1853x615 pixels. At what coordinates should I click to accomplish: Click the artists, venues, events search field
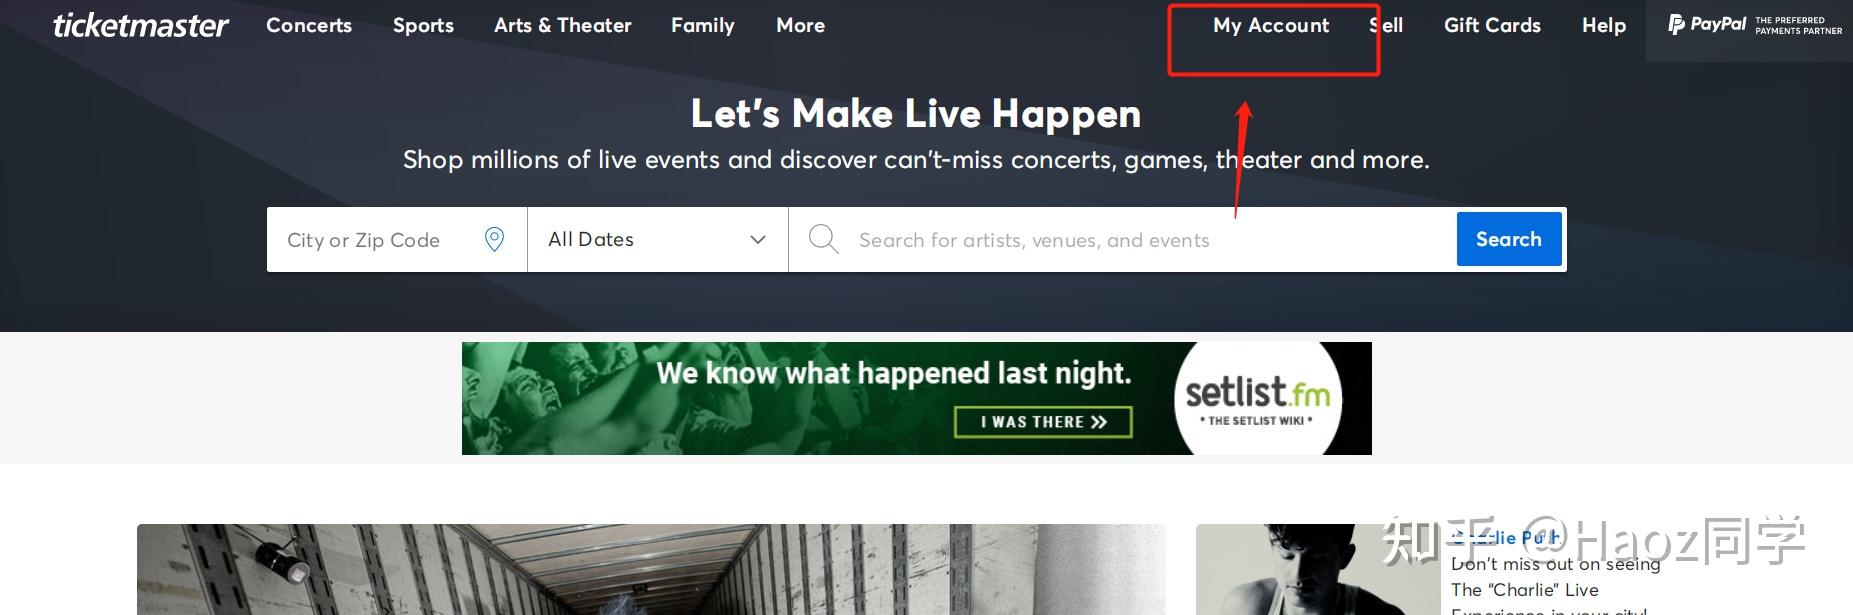click(1122, 240)
